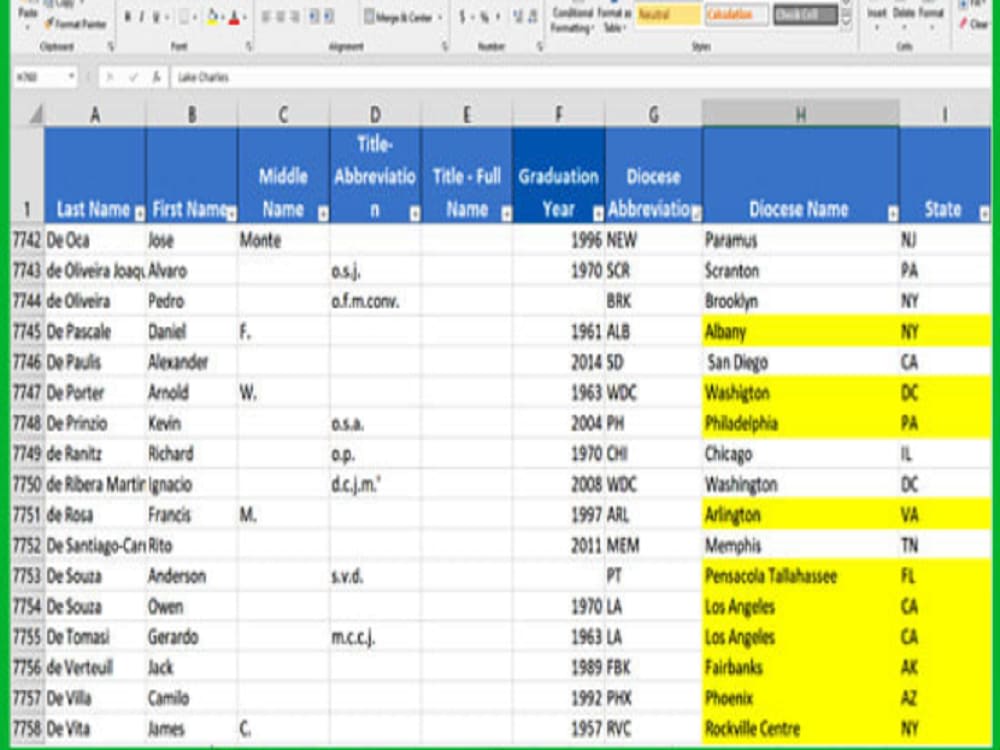Open the State filter dropdown
The height and width of the screenshot is (750, 1000).
pyautogui.click(x=984, y=214)
